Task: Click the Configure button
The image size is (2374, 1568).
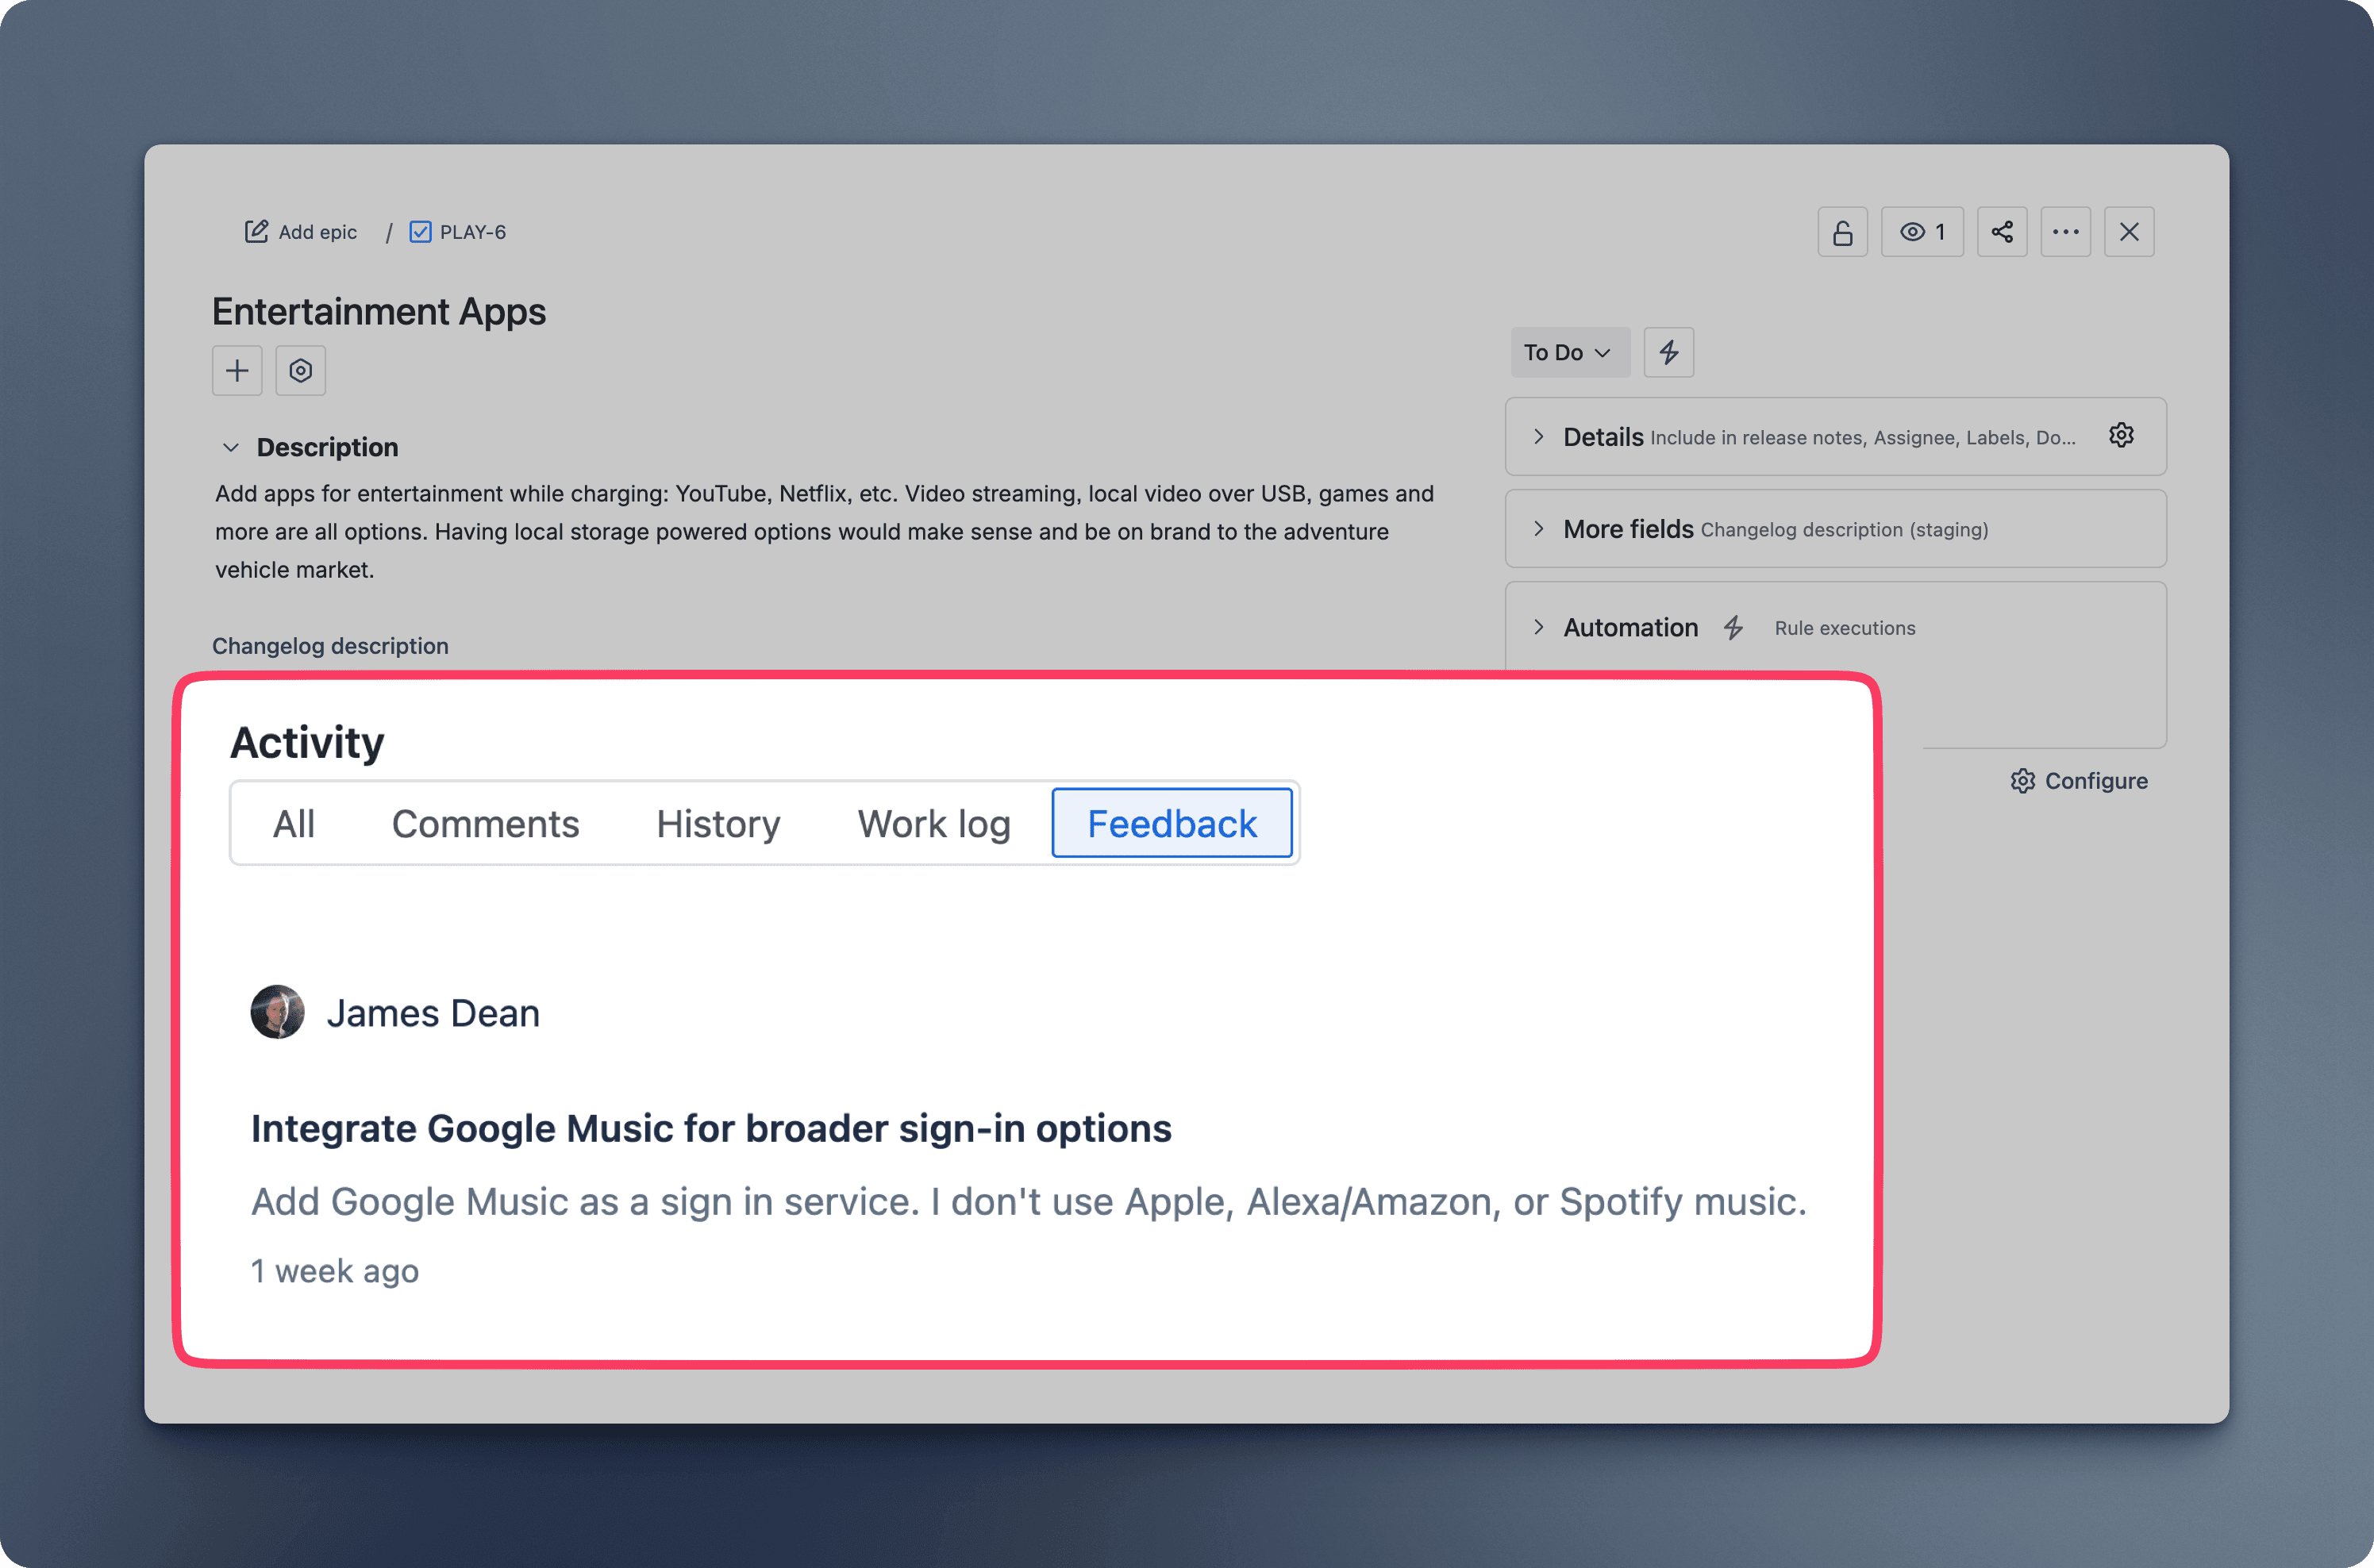Action: pos(2080,781)
